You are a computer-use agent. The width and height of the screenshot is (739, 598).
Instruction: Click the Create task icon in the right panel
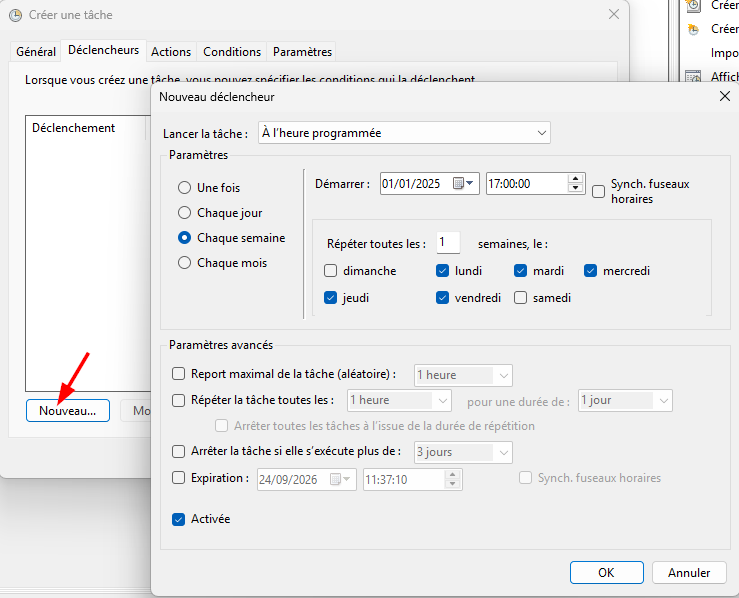click(x=692, y=28)
